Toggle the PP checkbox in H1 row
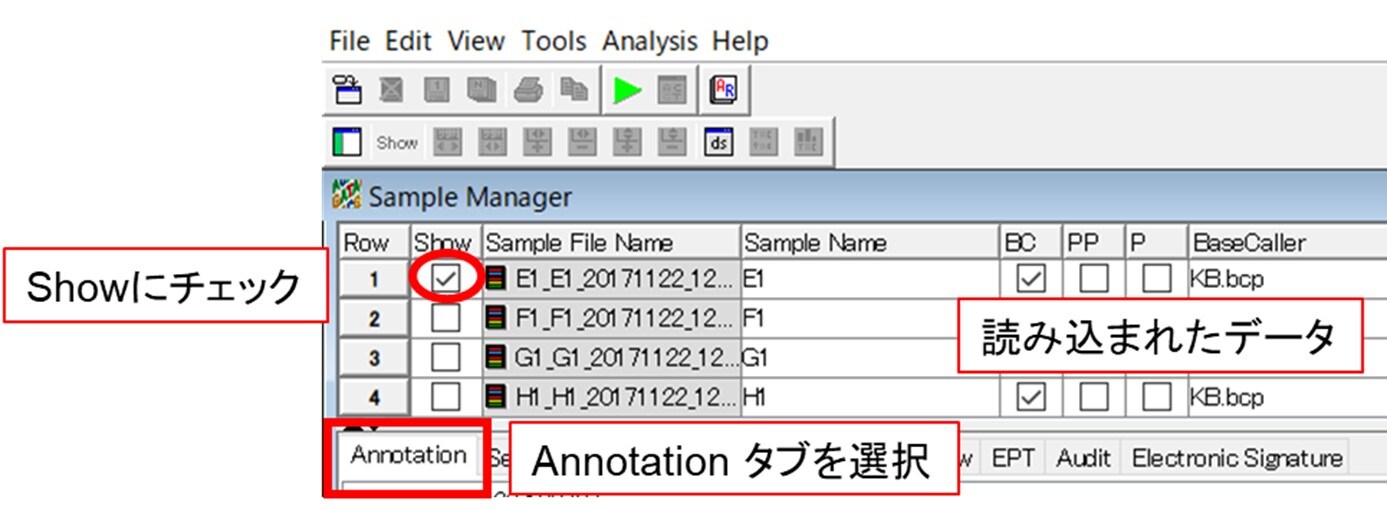1387x510 pixels. point(1093,397)
